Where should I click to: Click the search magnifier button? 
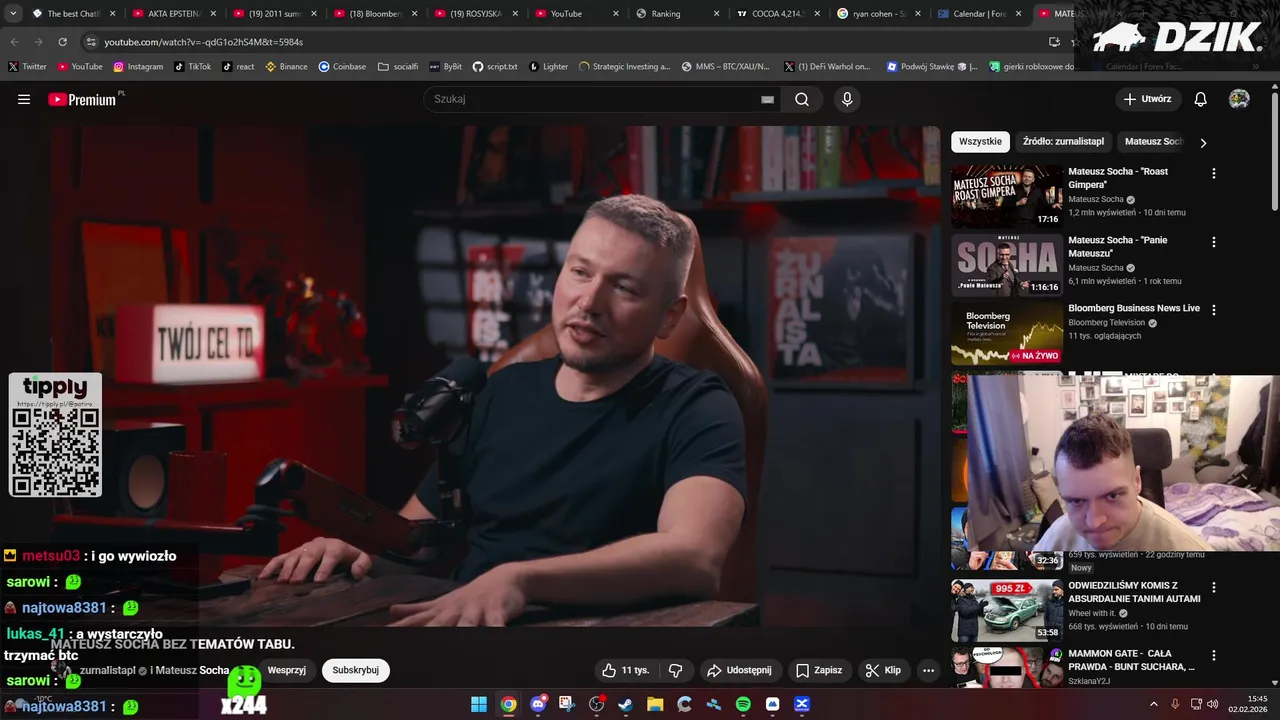[x=802, y=99]
